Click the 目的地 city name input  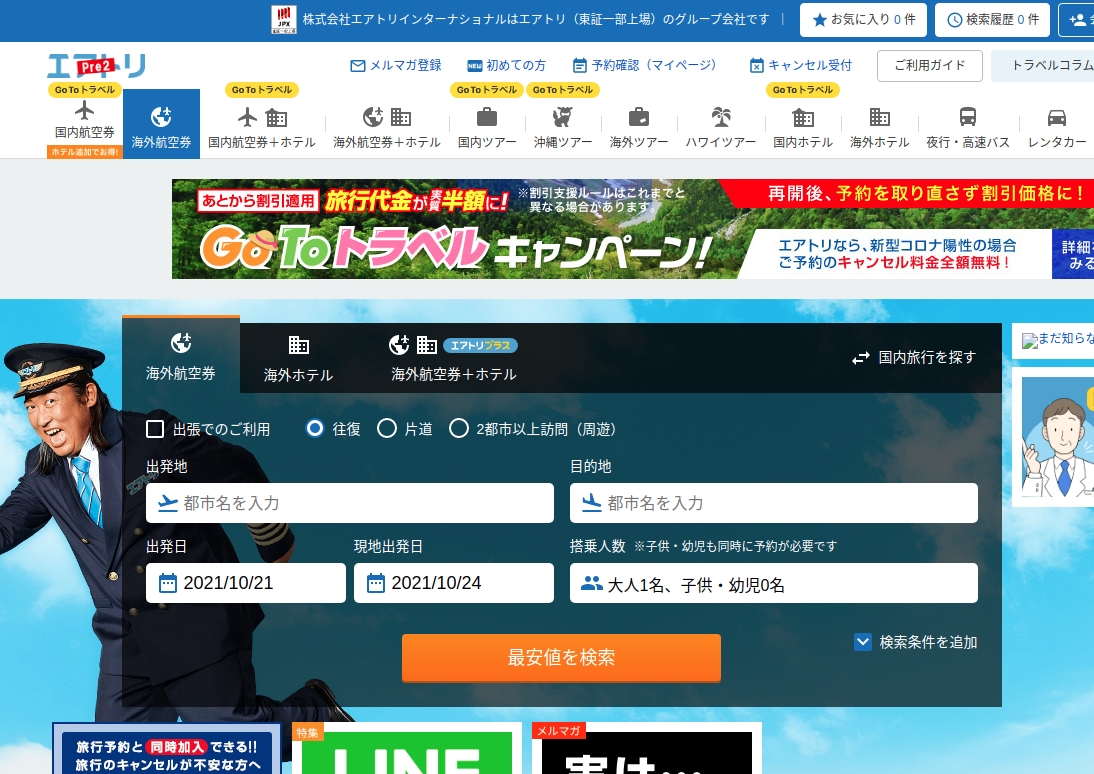[774, 503]
